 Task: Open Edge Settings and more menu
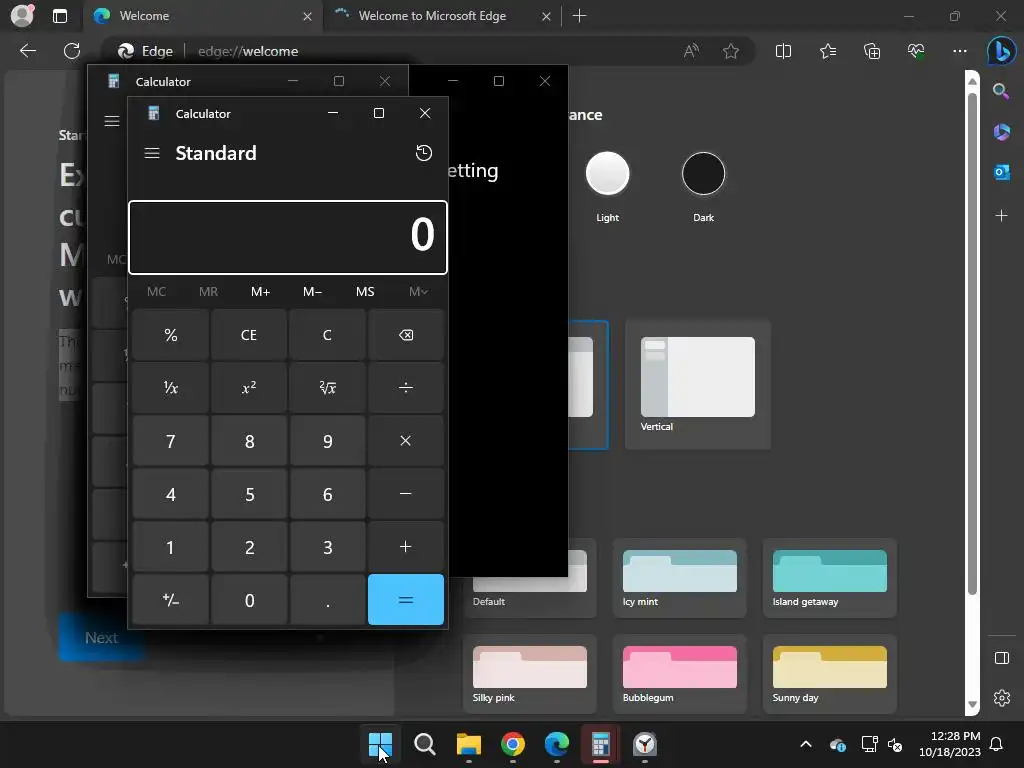(959, 51)
